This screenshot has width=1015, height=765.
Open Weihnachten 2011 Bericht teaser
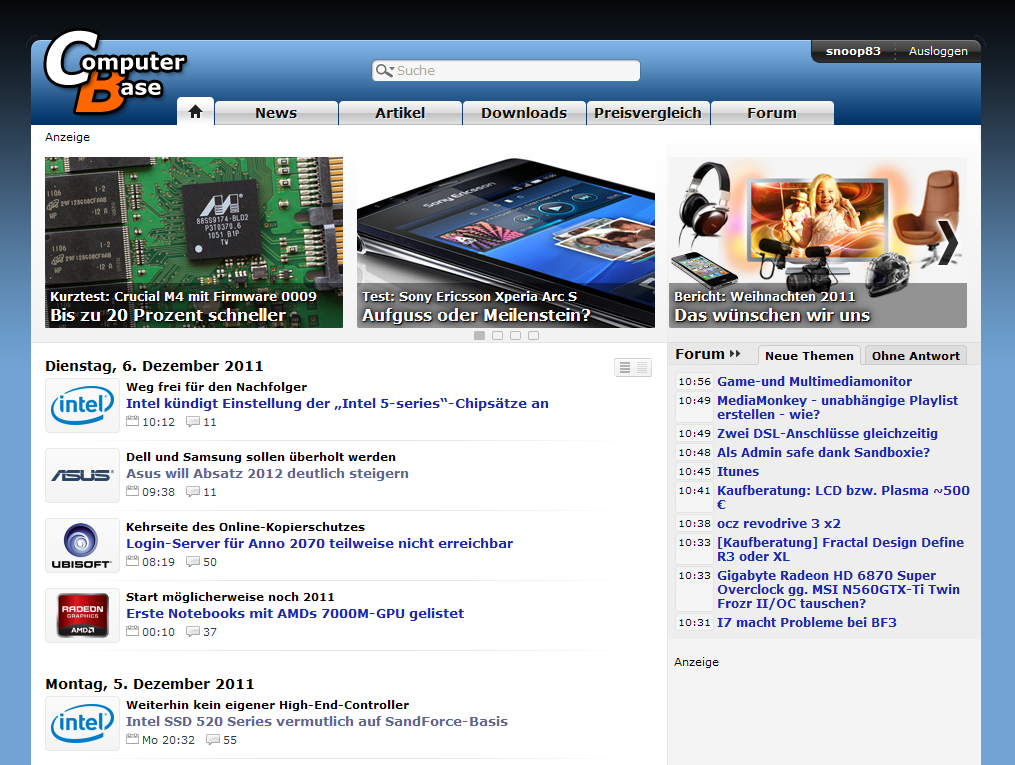pos(818,242)
